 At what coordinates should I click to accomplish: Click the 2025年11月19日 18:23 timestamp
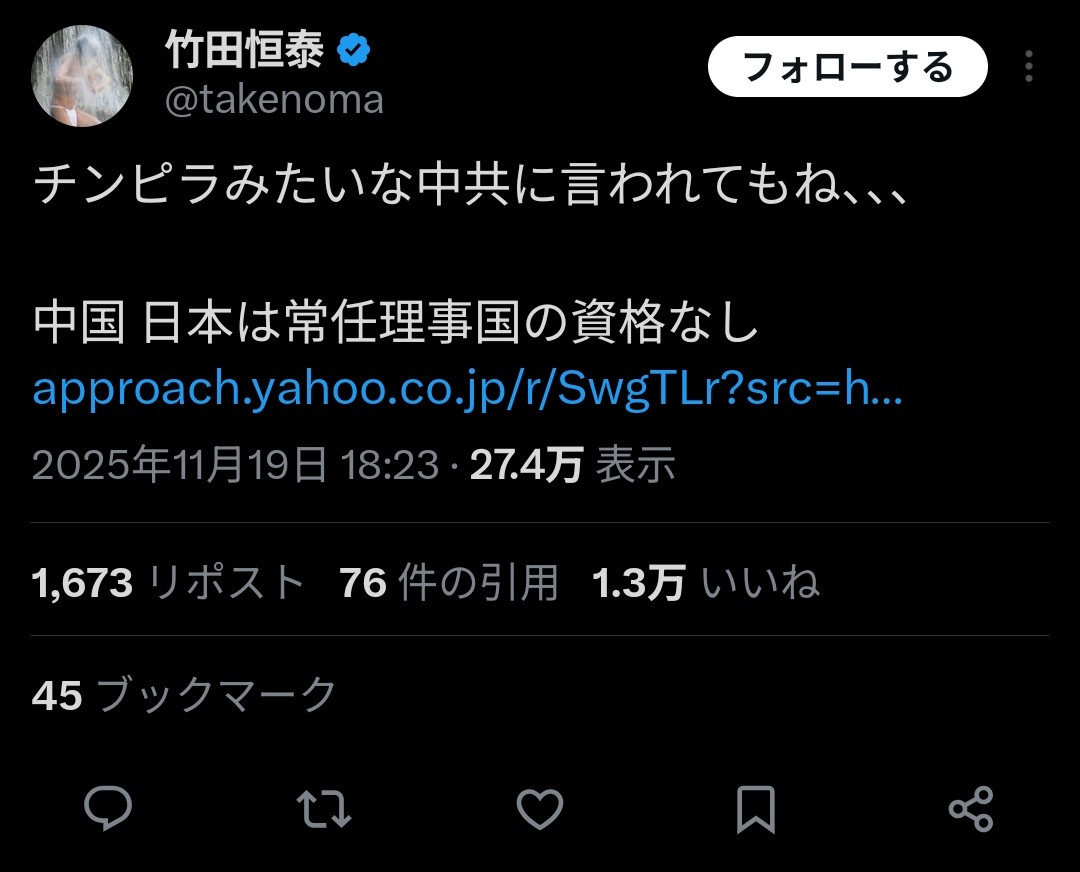[x=235, y=464]
